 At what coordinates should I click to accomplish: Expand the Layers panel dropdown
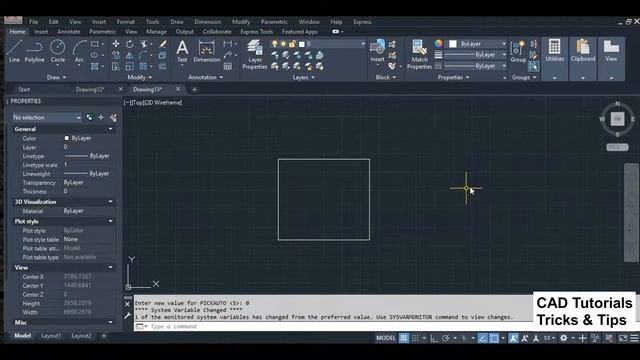click(x=303, y=77)
